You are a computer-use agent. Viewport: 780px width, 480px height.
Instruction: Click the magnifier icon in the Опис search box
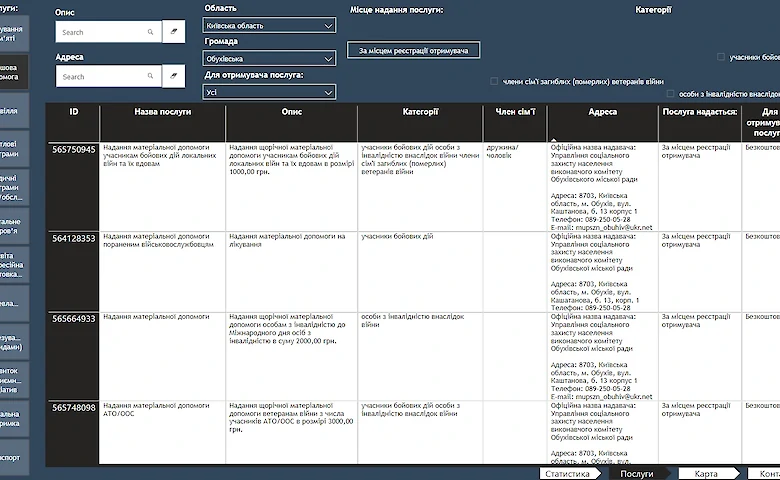click(150, 32)
